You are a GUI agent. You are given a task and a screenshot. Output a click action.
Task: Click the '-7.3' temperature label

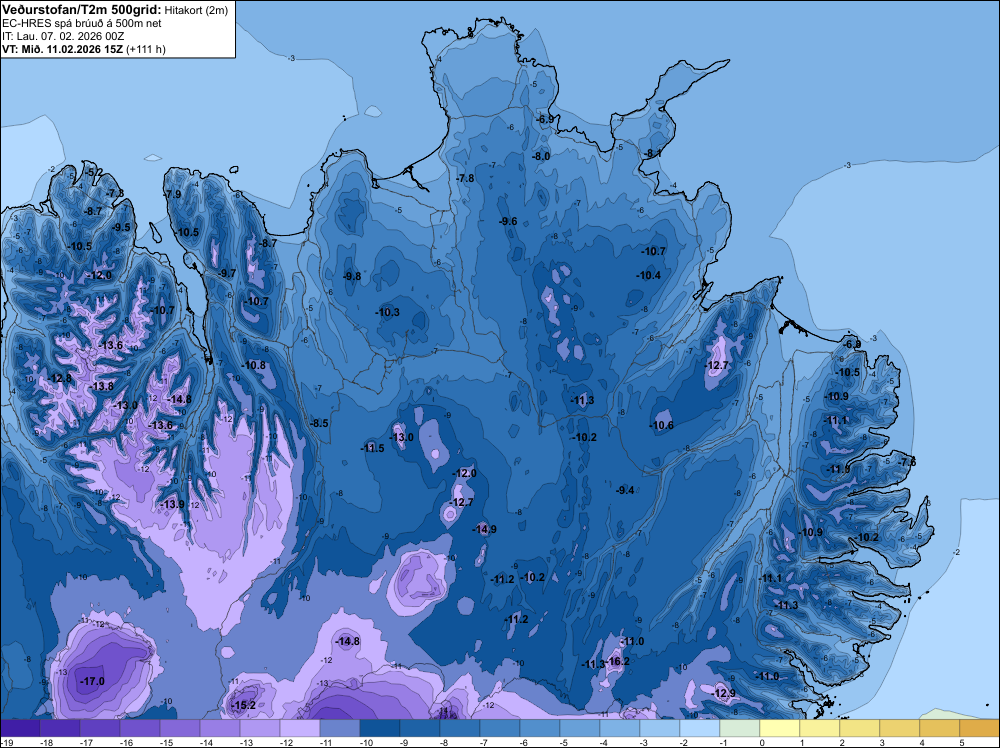[115, 193]
